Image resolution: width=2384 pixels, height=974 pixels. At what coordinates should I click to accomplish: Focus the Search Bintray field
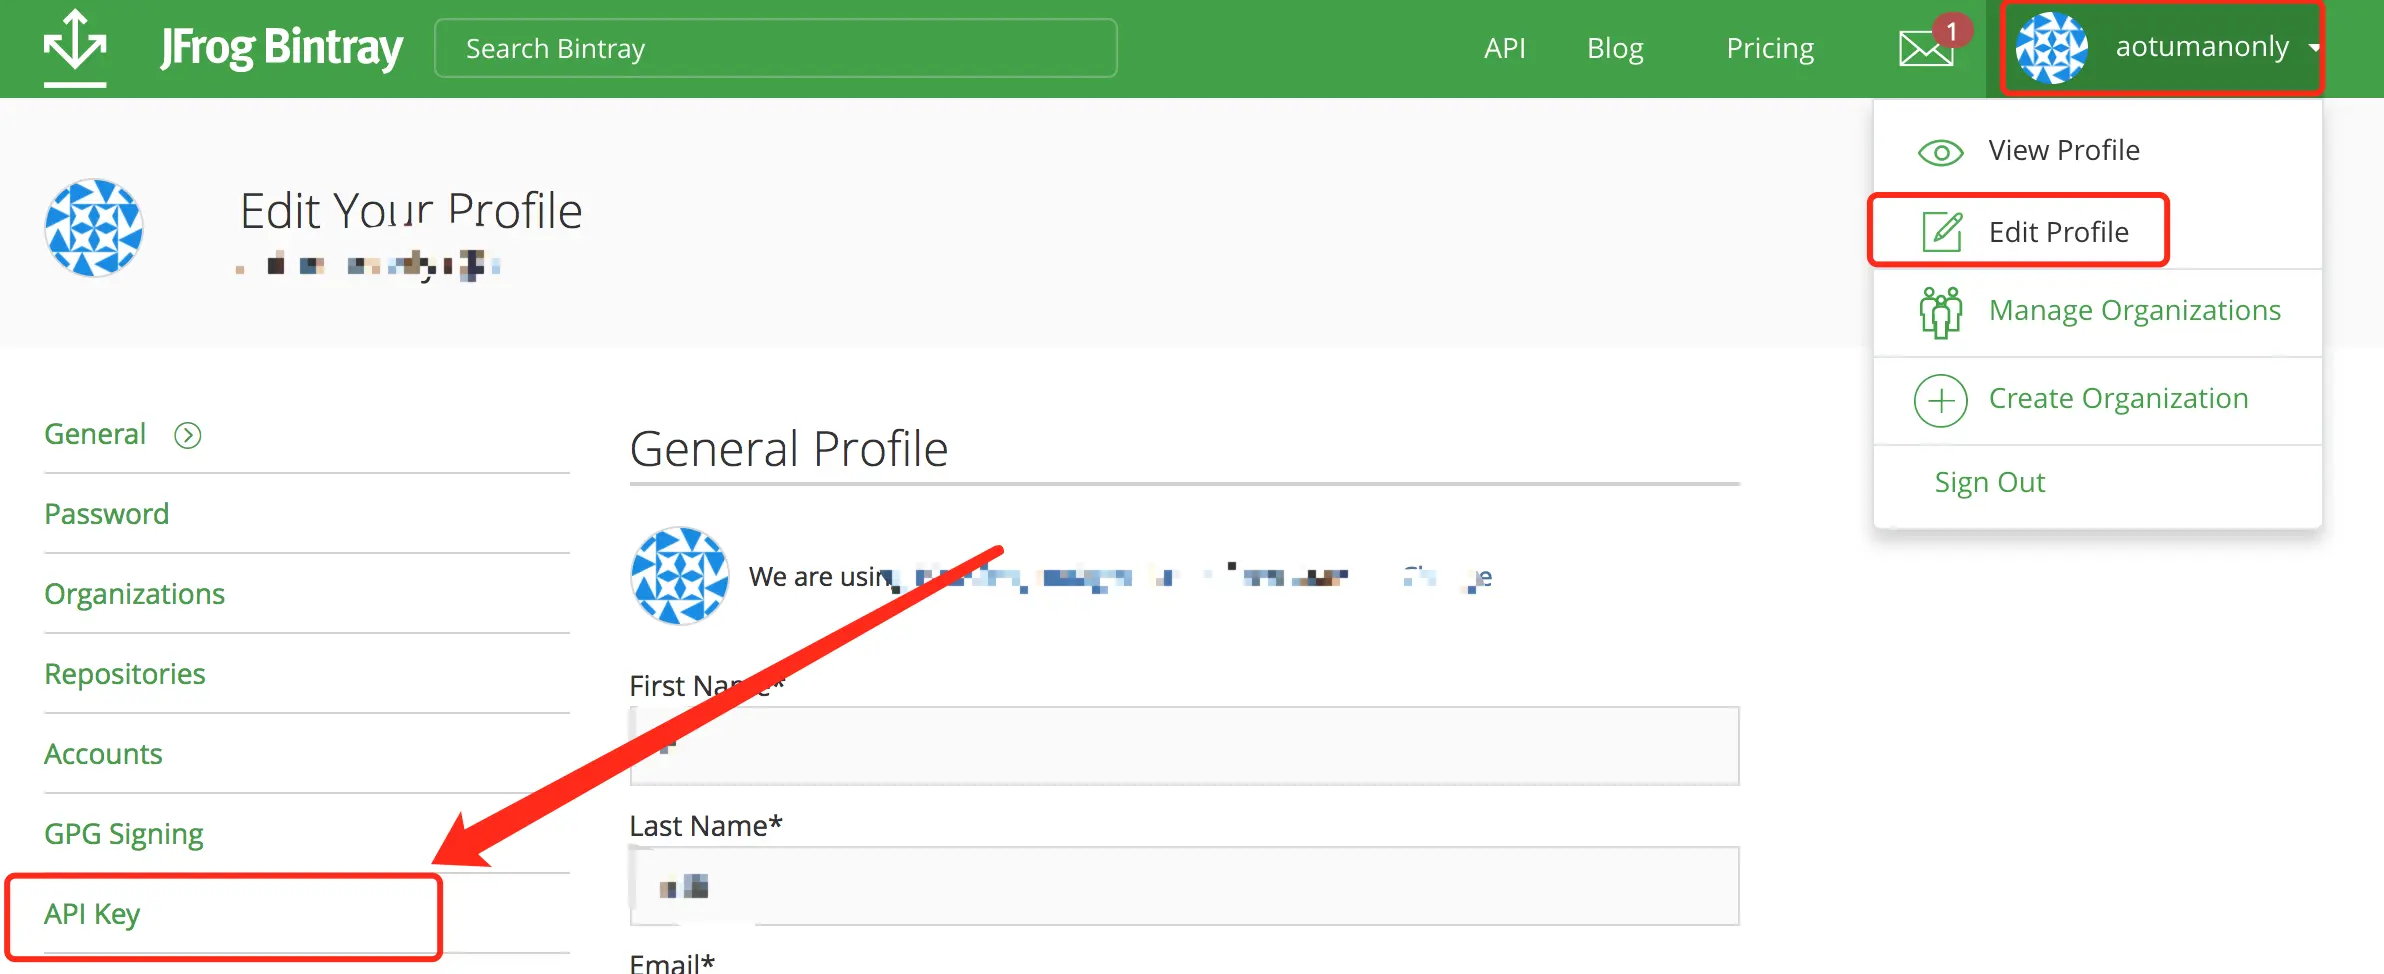click(x=776, y=48)
